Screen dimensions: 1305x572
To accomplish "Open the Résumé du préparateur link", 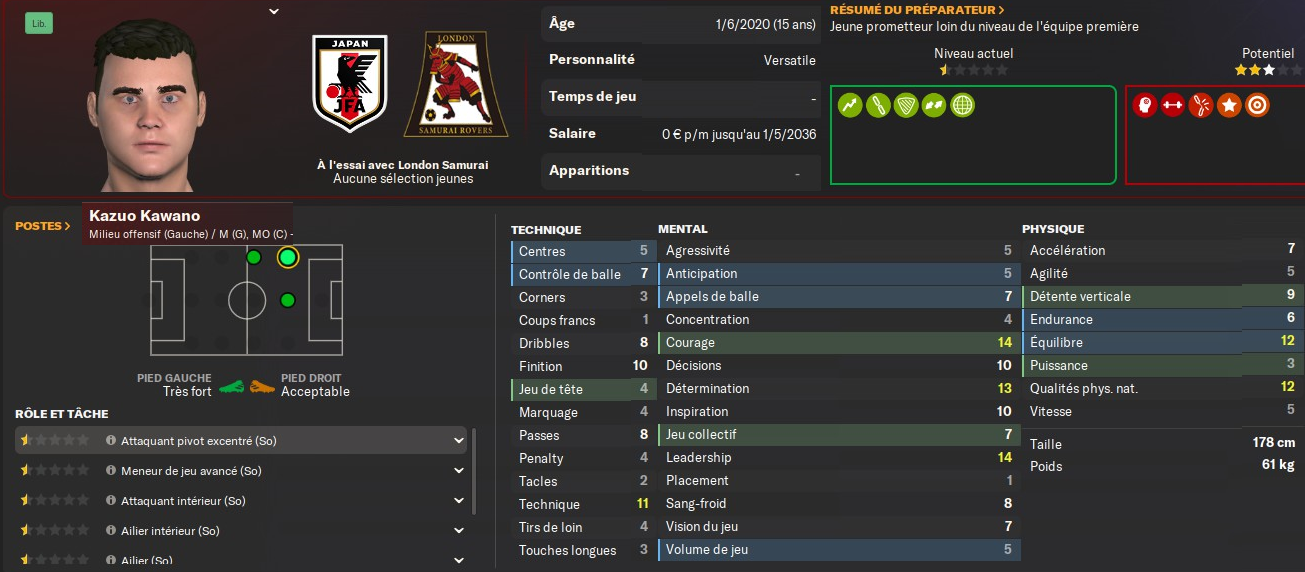I will [x=917, y=10].
